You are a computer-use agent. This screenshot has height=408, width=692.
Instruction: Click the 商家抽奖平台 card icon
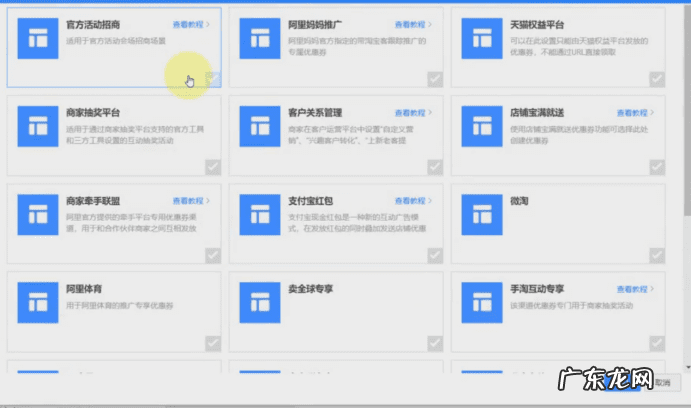click(x=38, y=126)
